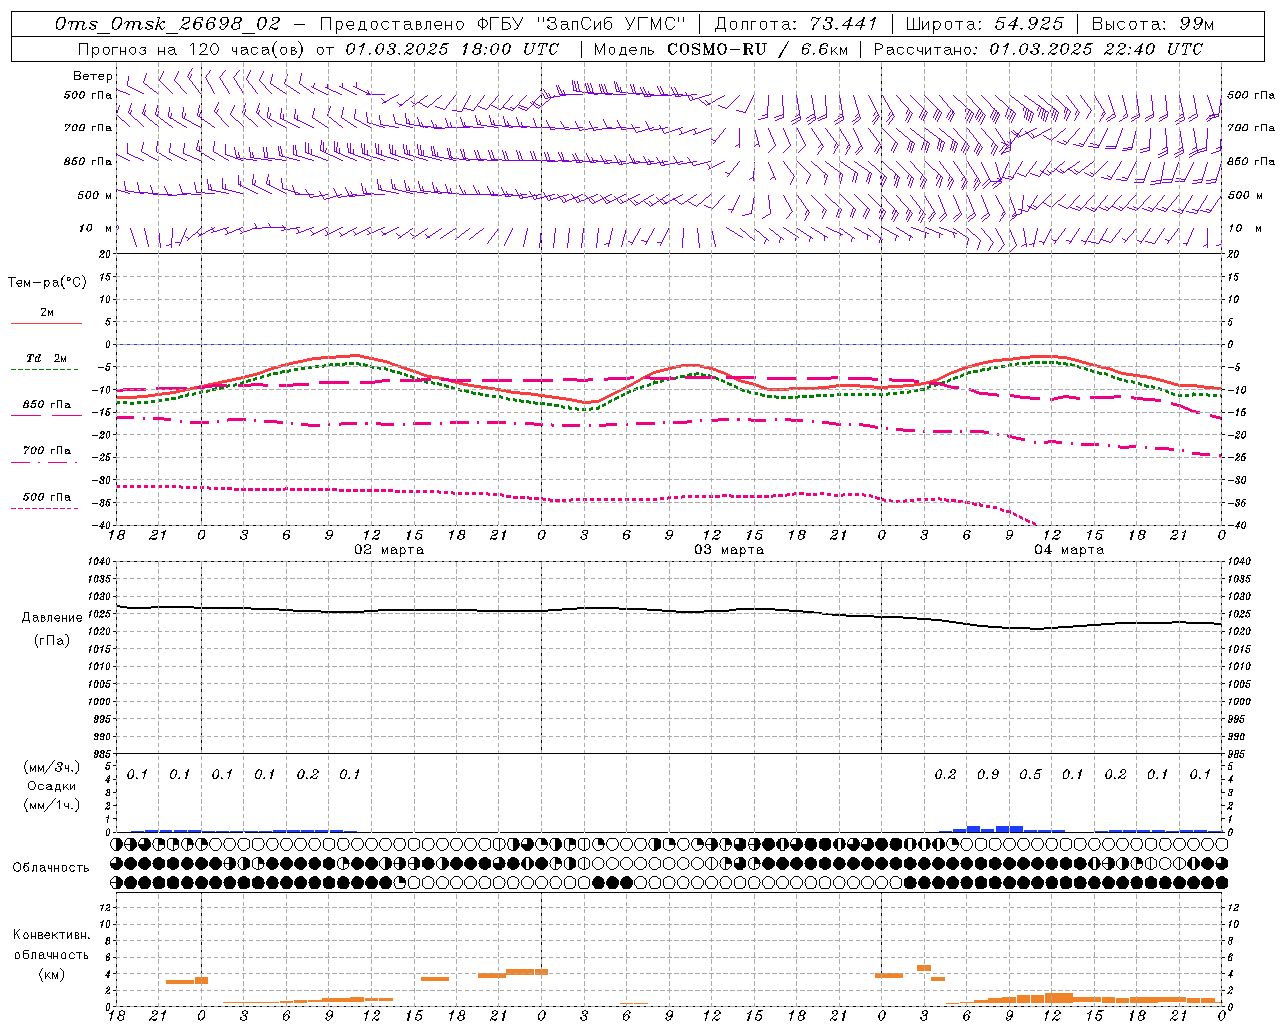
Task: Select the model name COSMO-RU / 6.6км
Action: (757, 49)
